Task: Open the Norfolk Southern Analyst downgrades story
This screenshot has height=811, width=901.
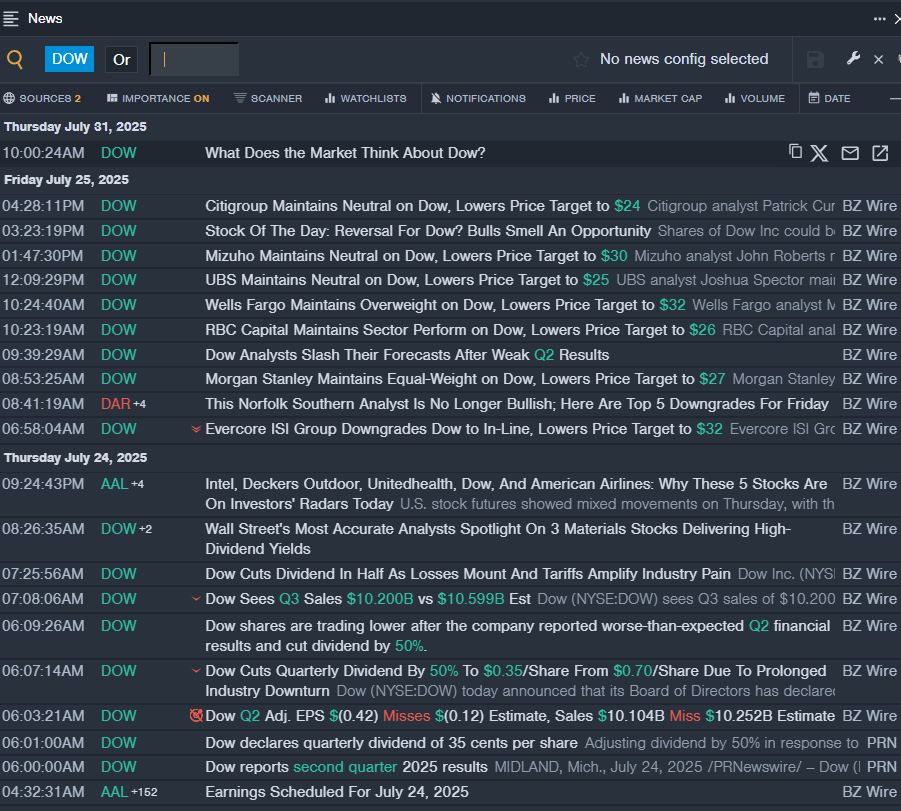Action: (x=517, y=404)
